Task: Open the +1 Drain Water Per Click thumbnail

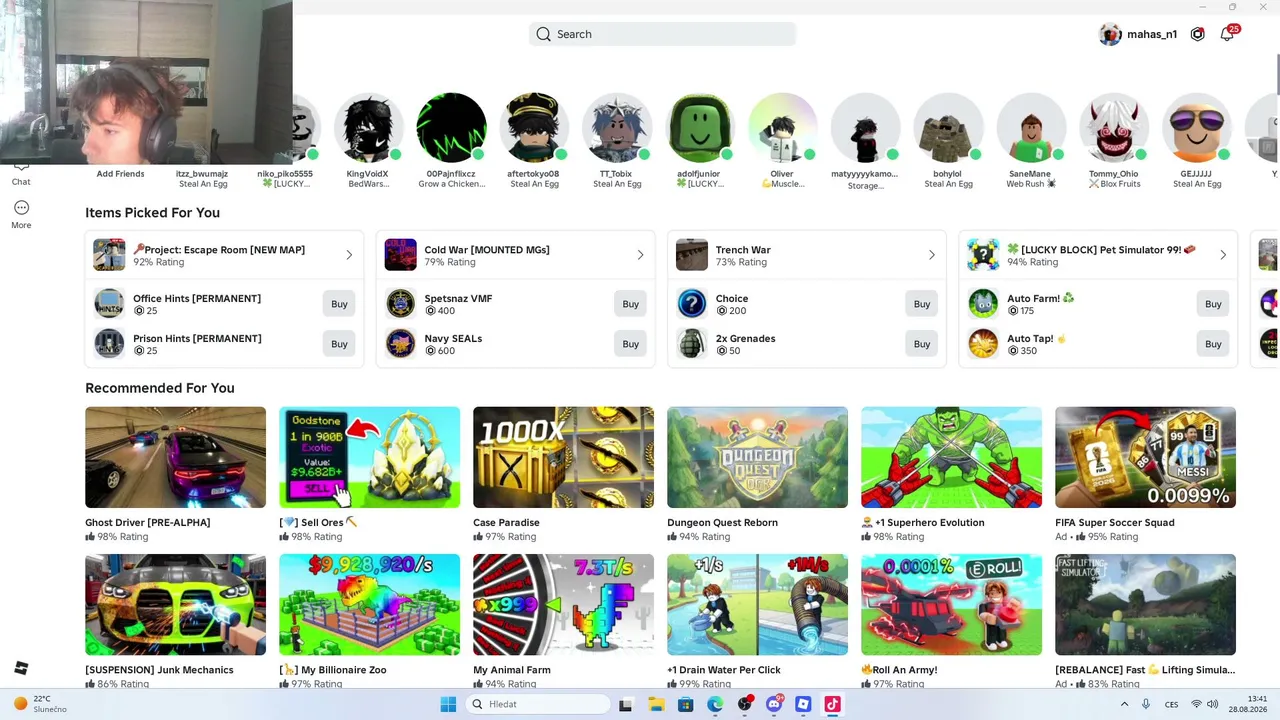Action: click(757, 605)
